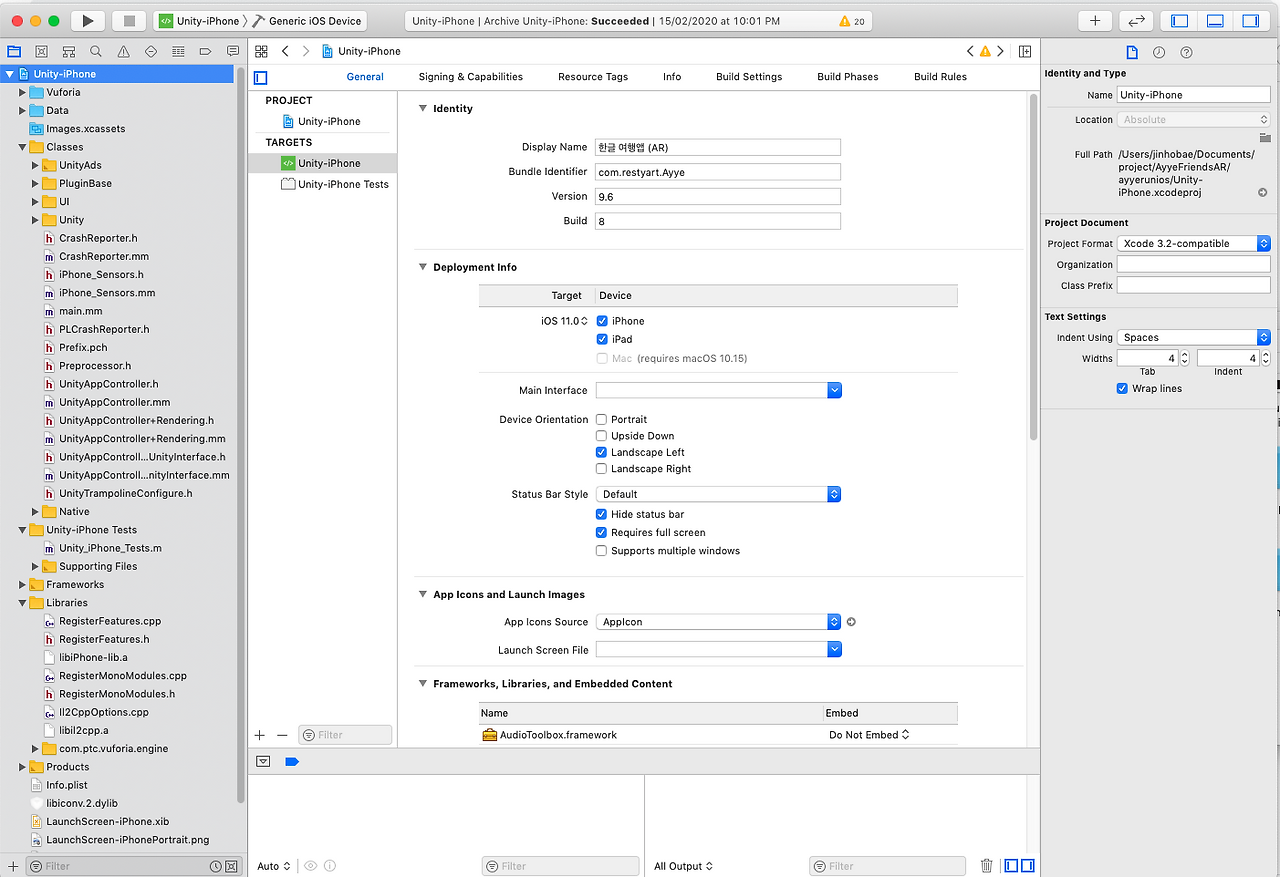Open the Report navigator speech-bubble icon
Screen dimensions: 1280x877
pyautogui.click(x=233, y=51)
